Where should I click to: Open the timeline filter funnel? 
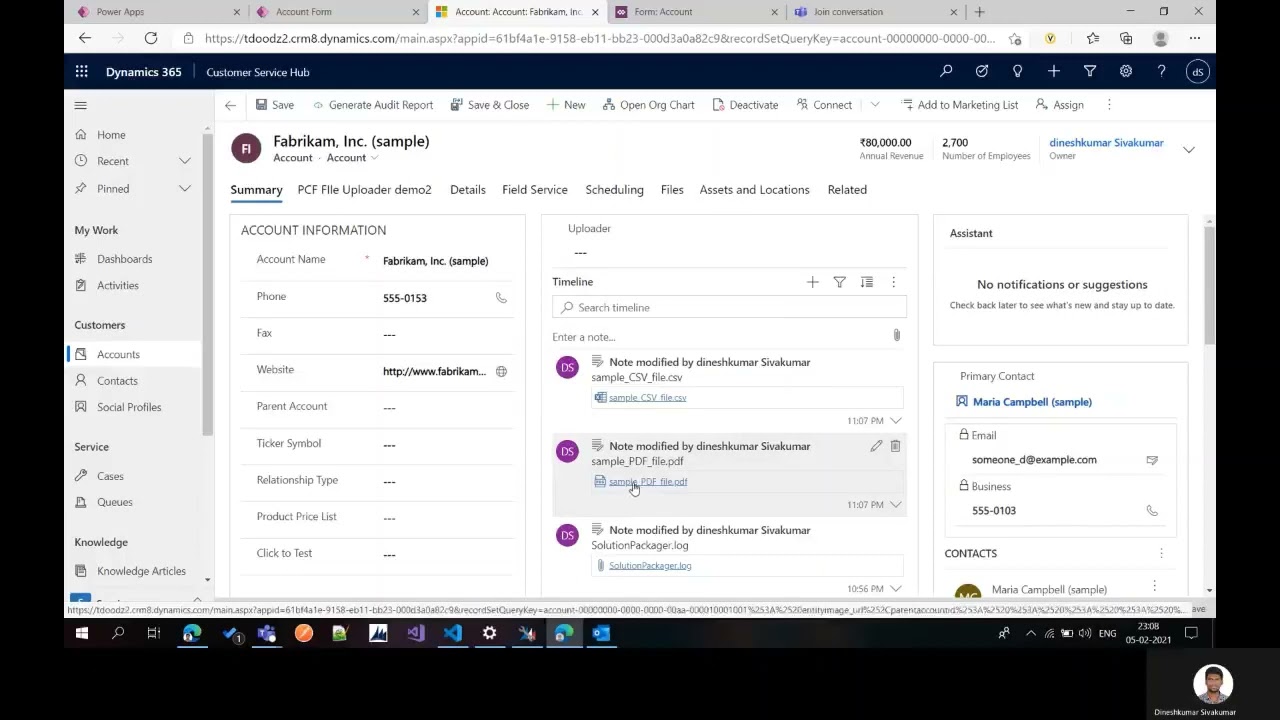pos(840,283)
